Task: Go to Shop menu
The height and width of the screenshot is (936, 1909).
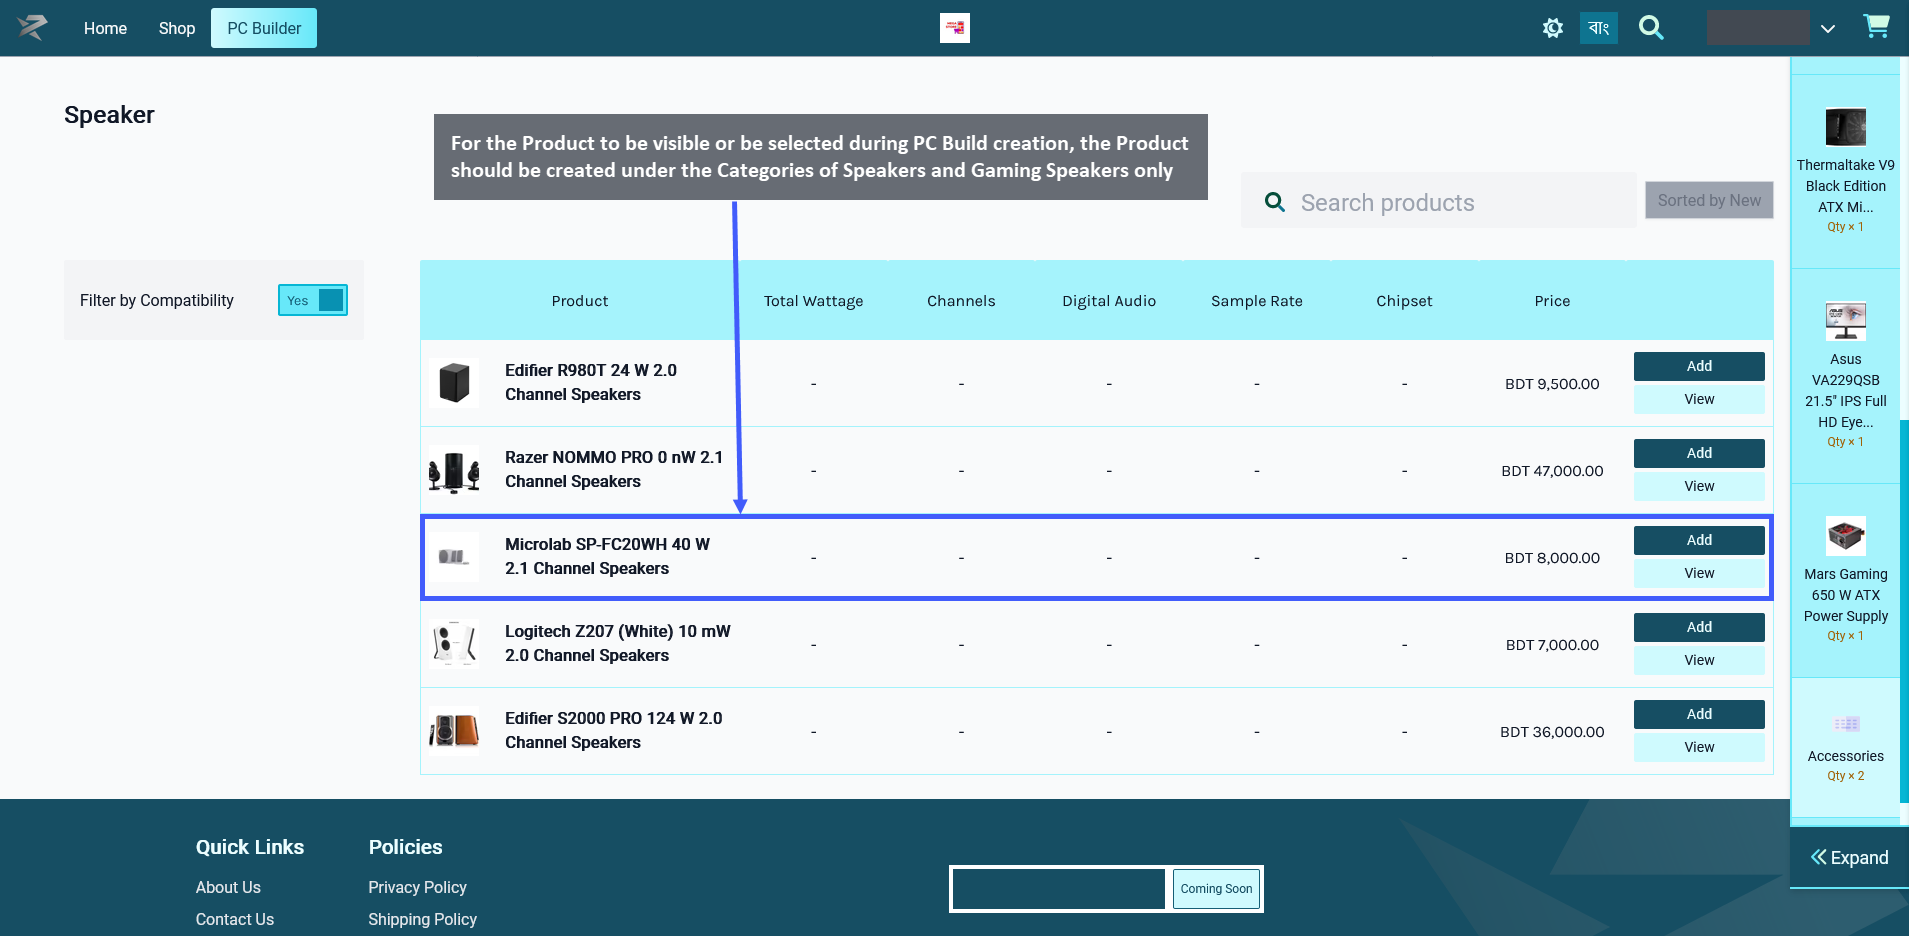Action: coord(177,28)
